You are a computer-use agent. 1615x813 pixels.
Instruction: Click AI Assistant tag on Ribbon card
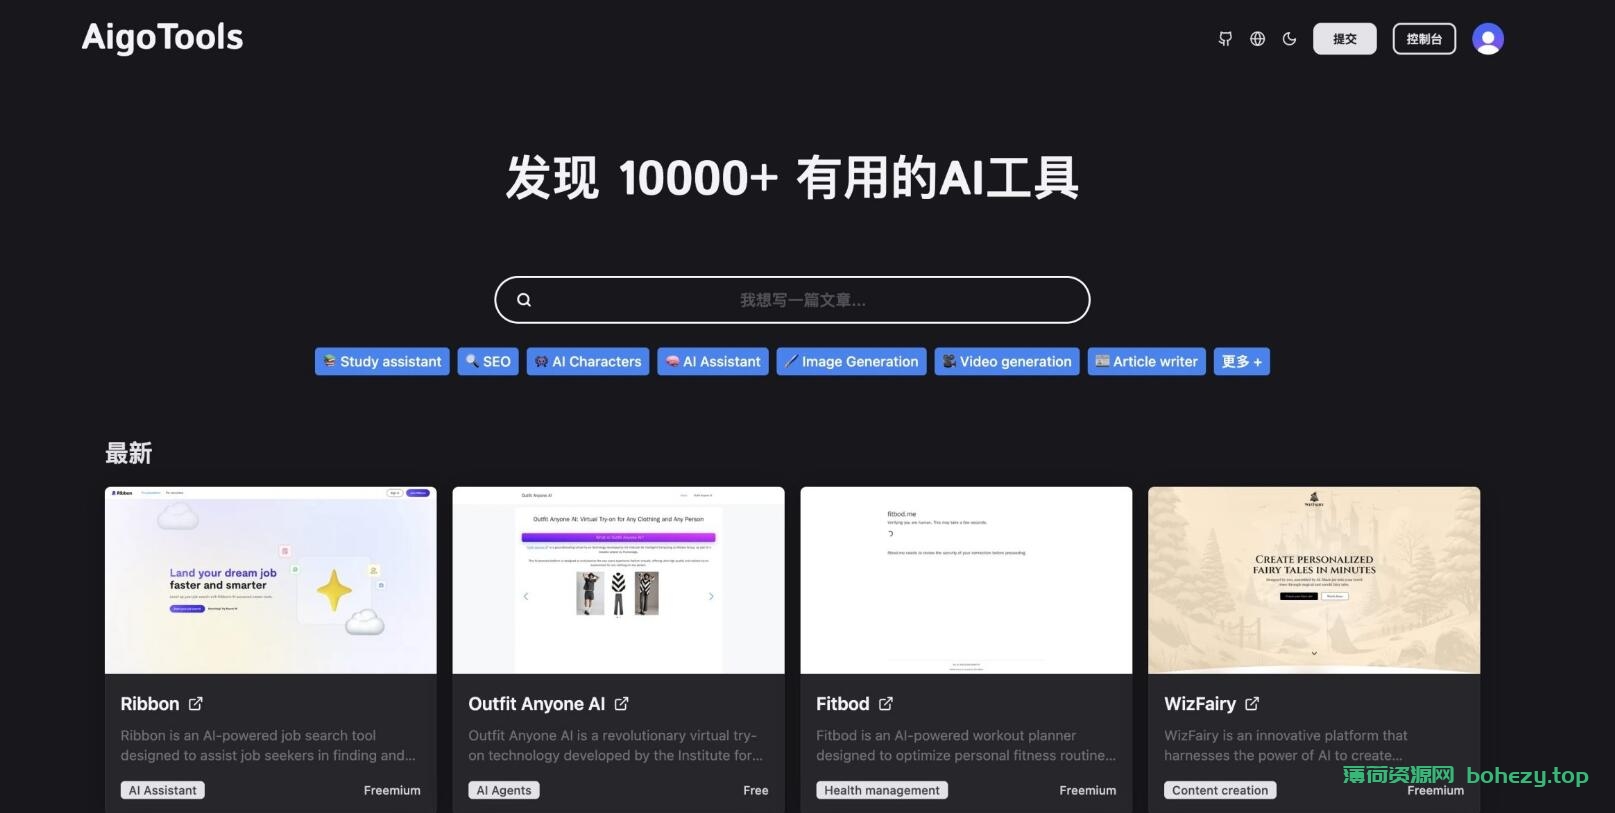click(163, 790)
